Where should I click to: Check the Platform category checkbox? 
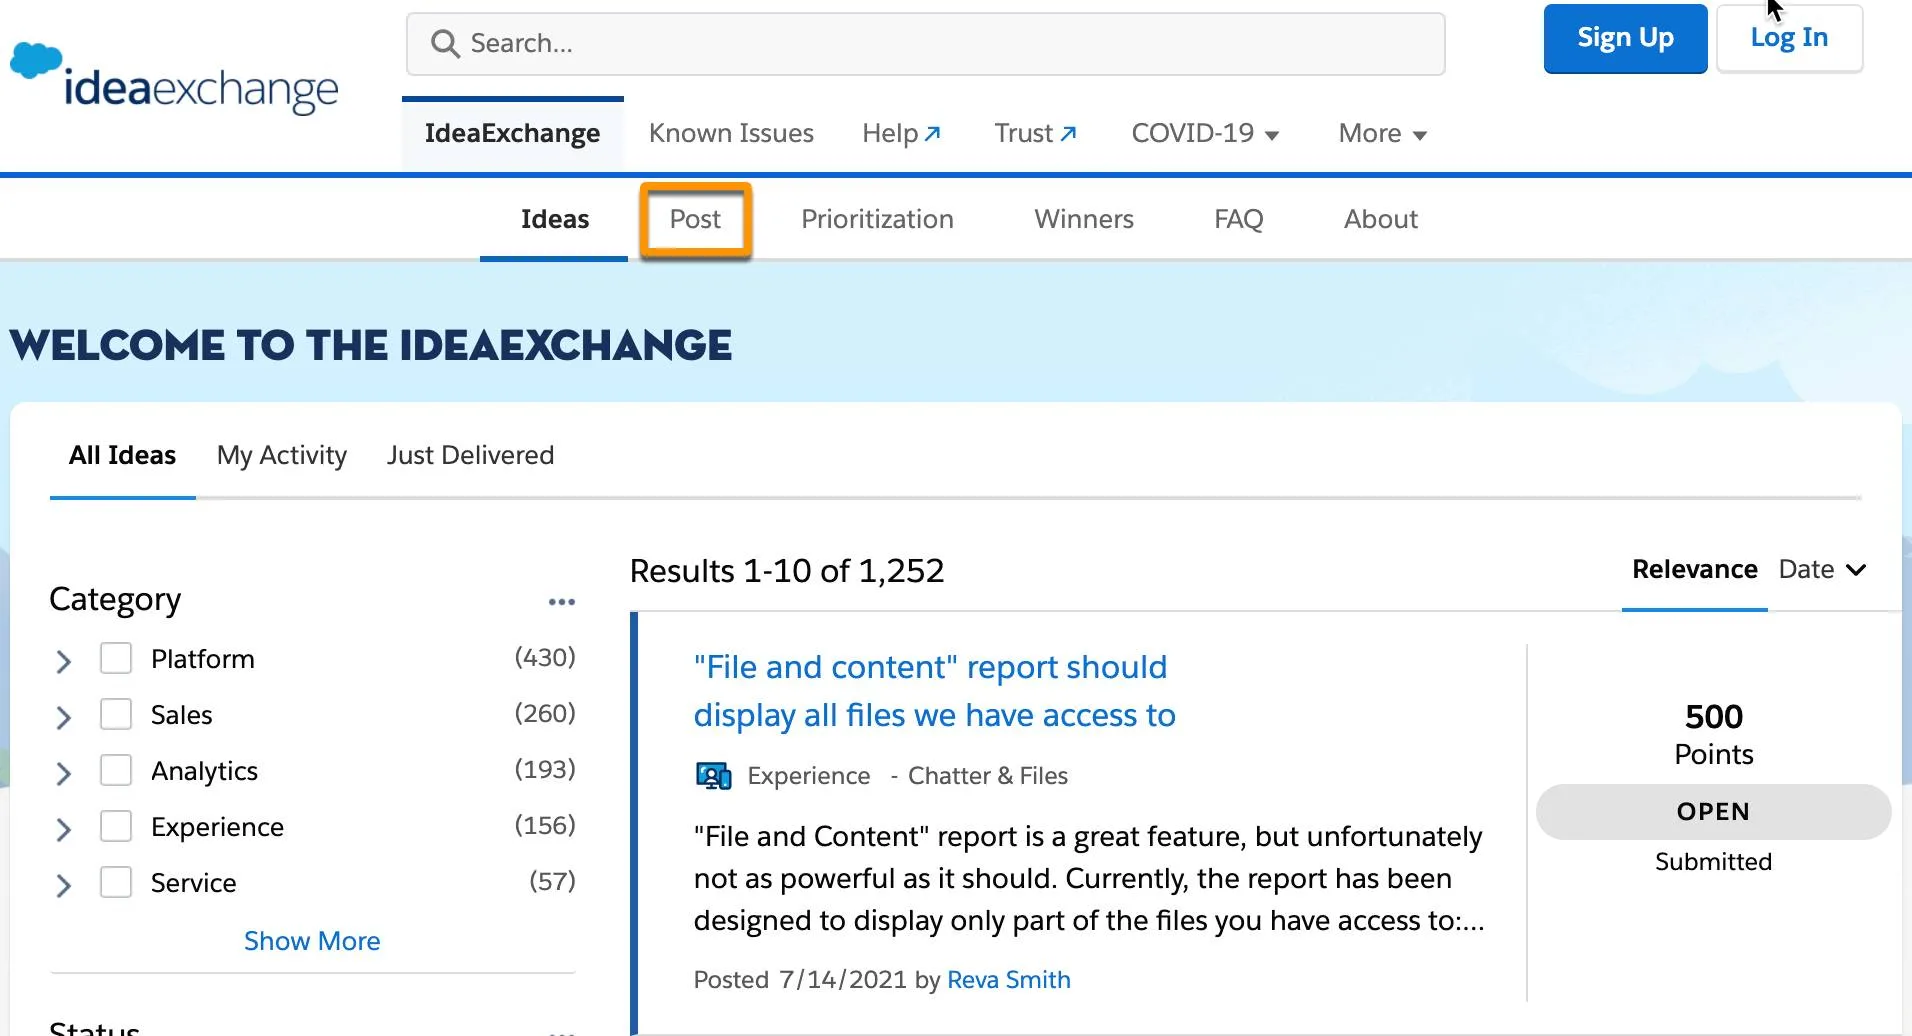point(116,659)
